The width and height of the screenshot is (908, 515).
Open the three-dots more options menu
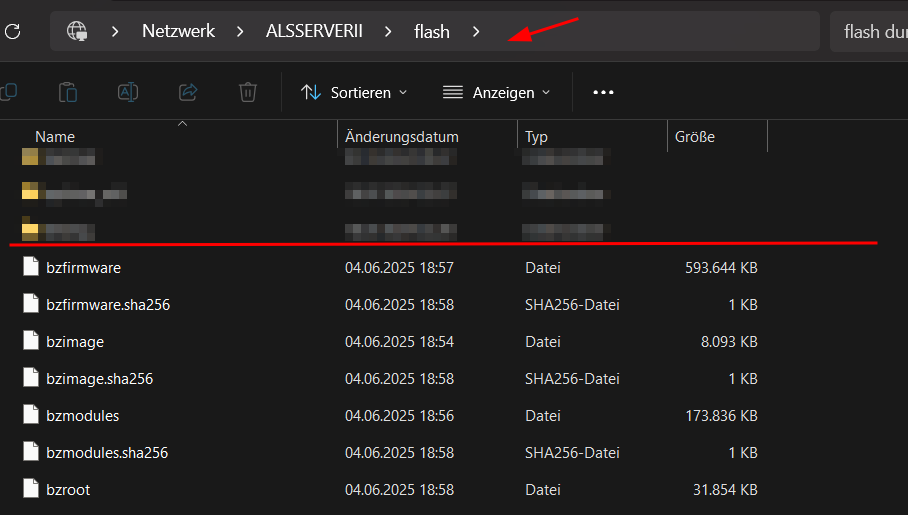click(x=603, y=92)
